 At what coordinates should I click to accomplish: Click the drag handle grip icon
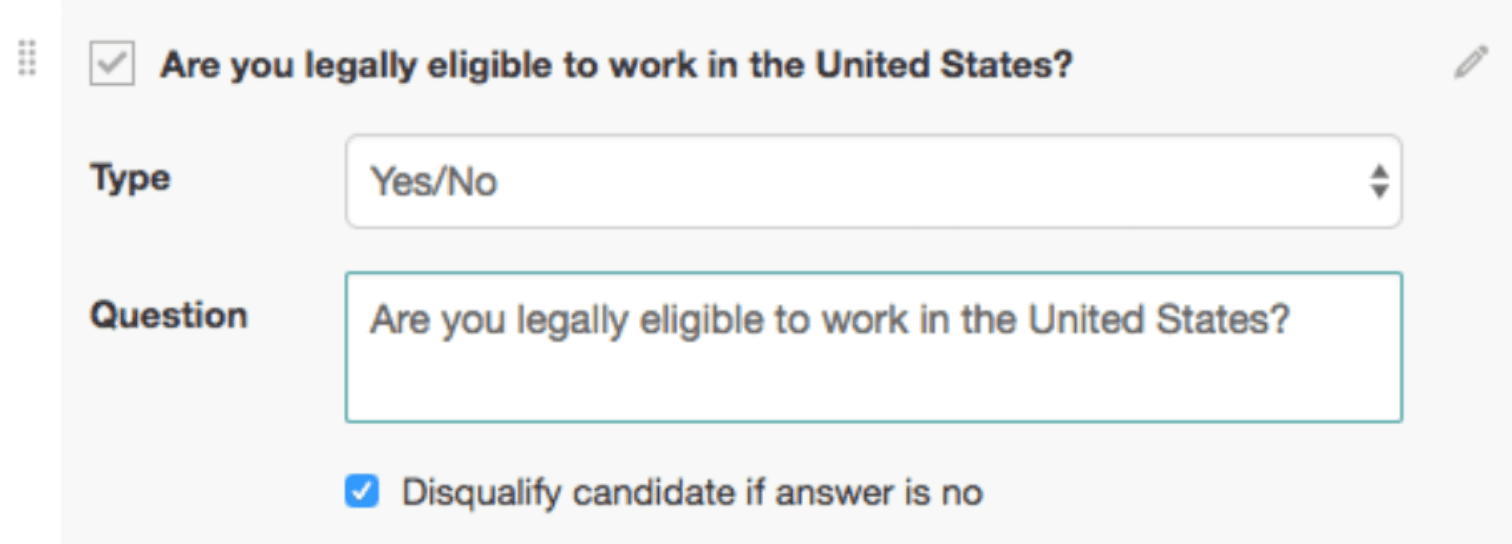(x=27, y=58)
